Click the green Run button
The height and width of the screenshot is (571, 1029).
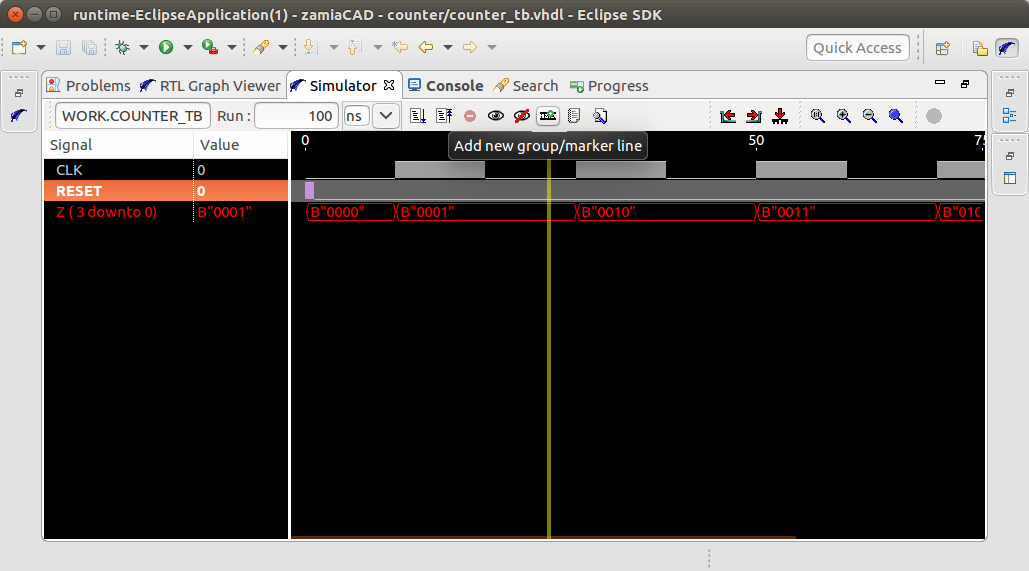(166, 47)
